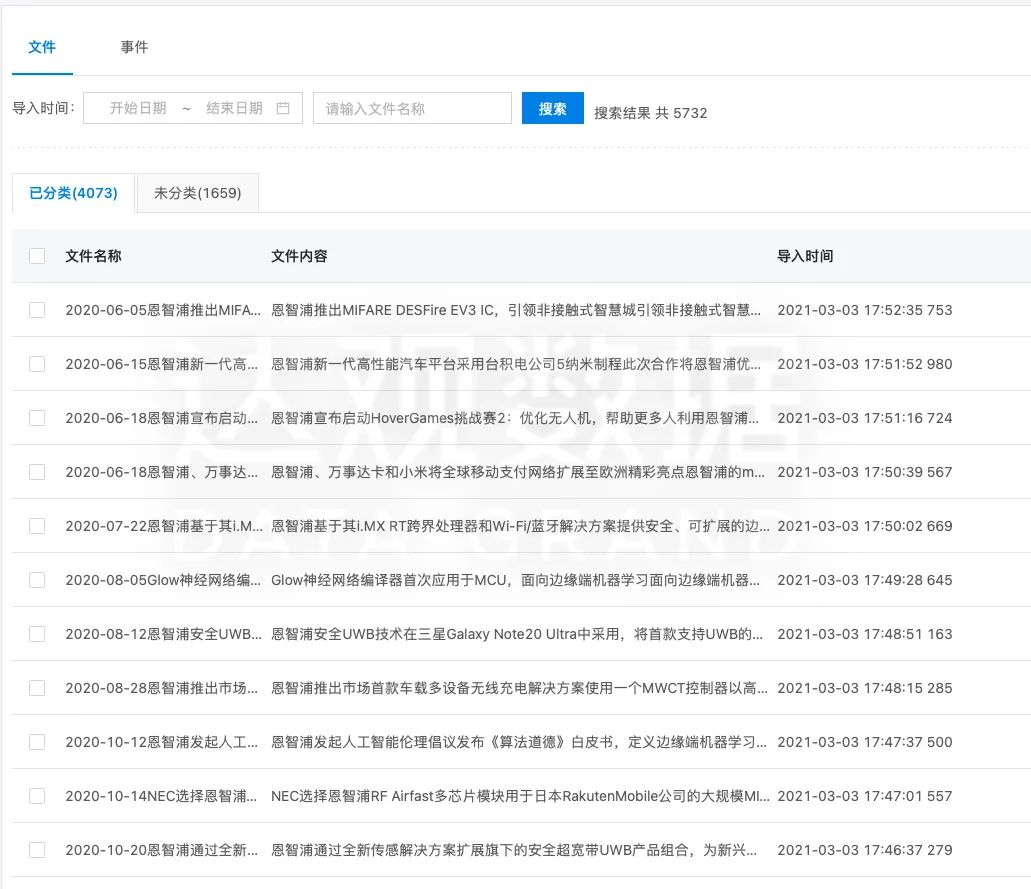Click the blue 搜索 button

552,107
